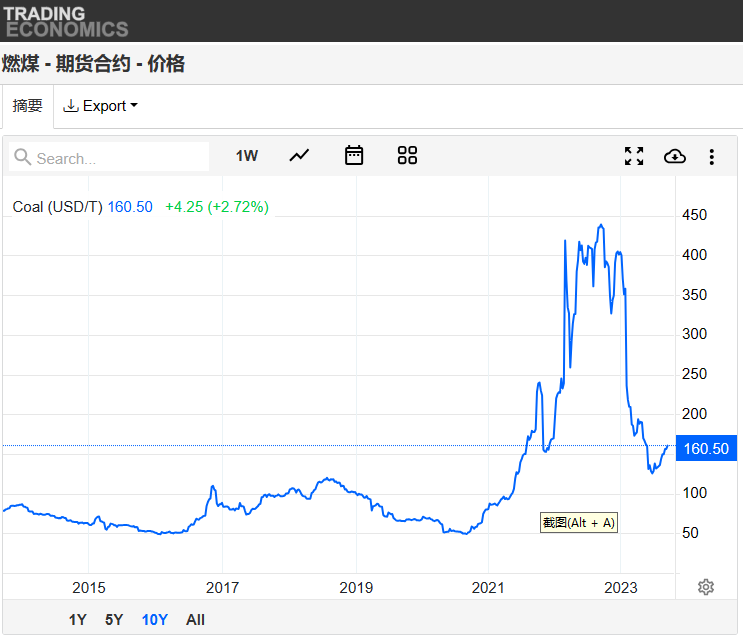Enter fullscreen chart mode

634,156
